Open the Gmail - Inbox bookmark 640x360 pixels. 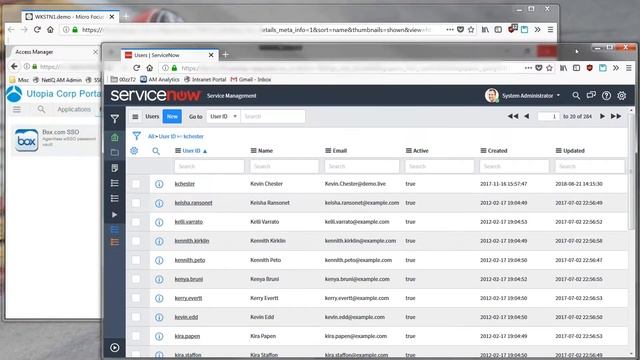(x=251, y=79)
